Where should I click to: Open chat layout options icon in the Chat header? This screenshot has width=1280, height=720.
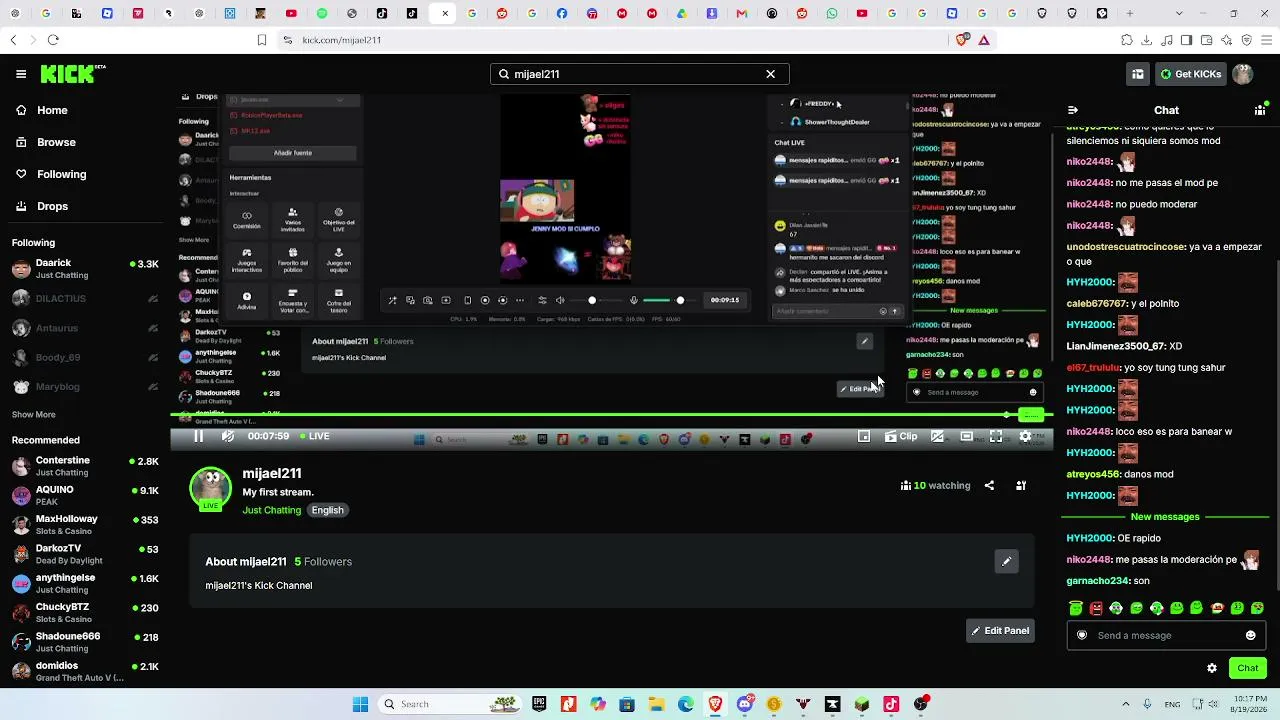tap(1260, 110)
